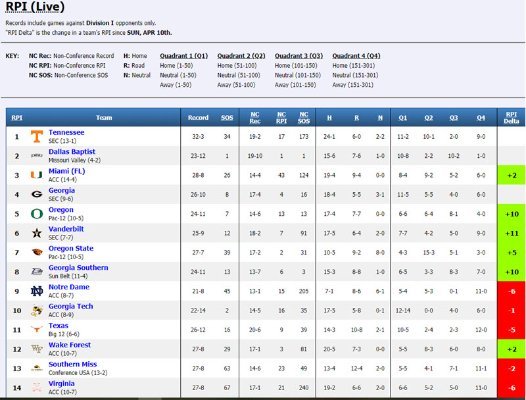Sort by the H home record header
This screenshot has height=400, width=526.
click(329, 118)
